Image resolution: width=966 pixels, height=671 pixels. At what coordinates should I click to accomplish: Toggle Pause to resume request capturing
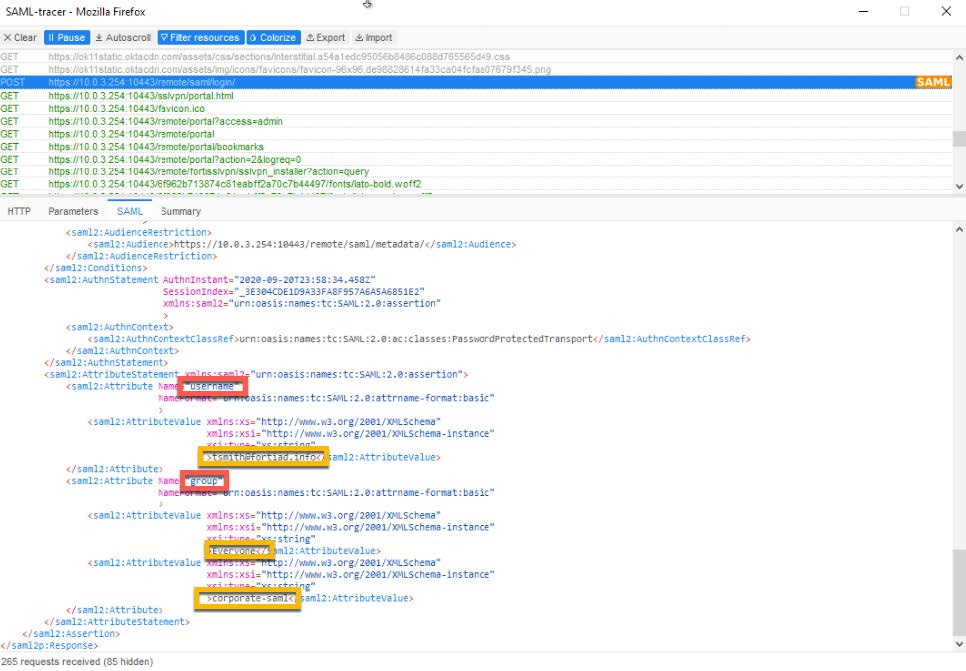click(67, 37)
